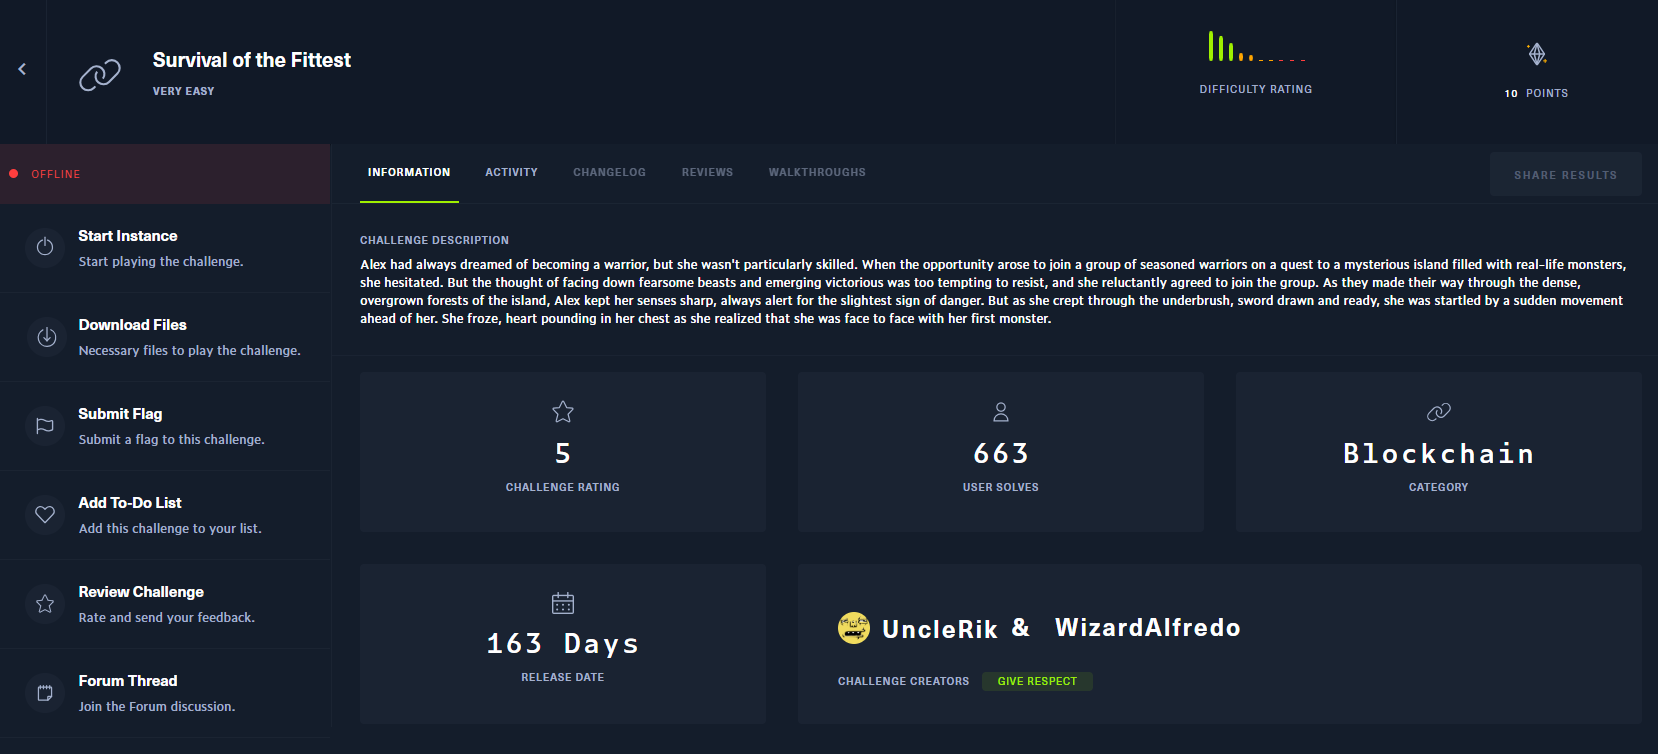Image resolution: width=1658 pixels, height=754 pixels.
Task: Click the back arrow chevron
Action: 22,69
